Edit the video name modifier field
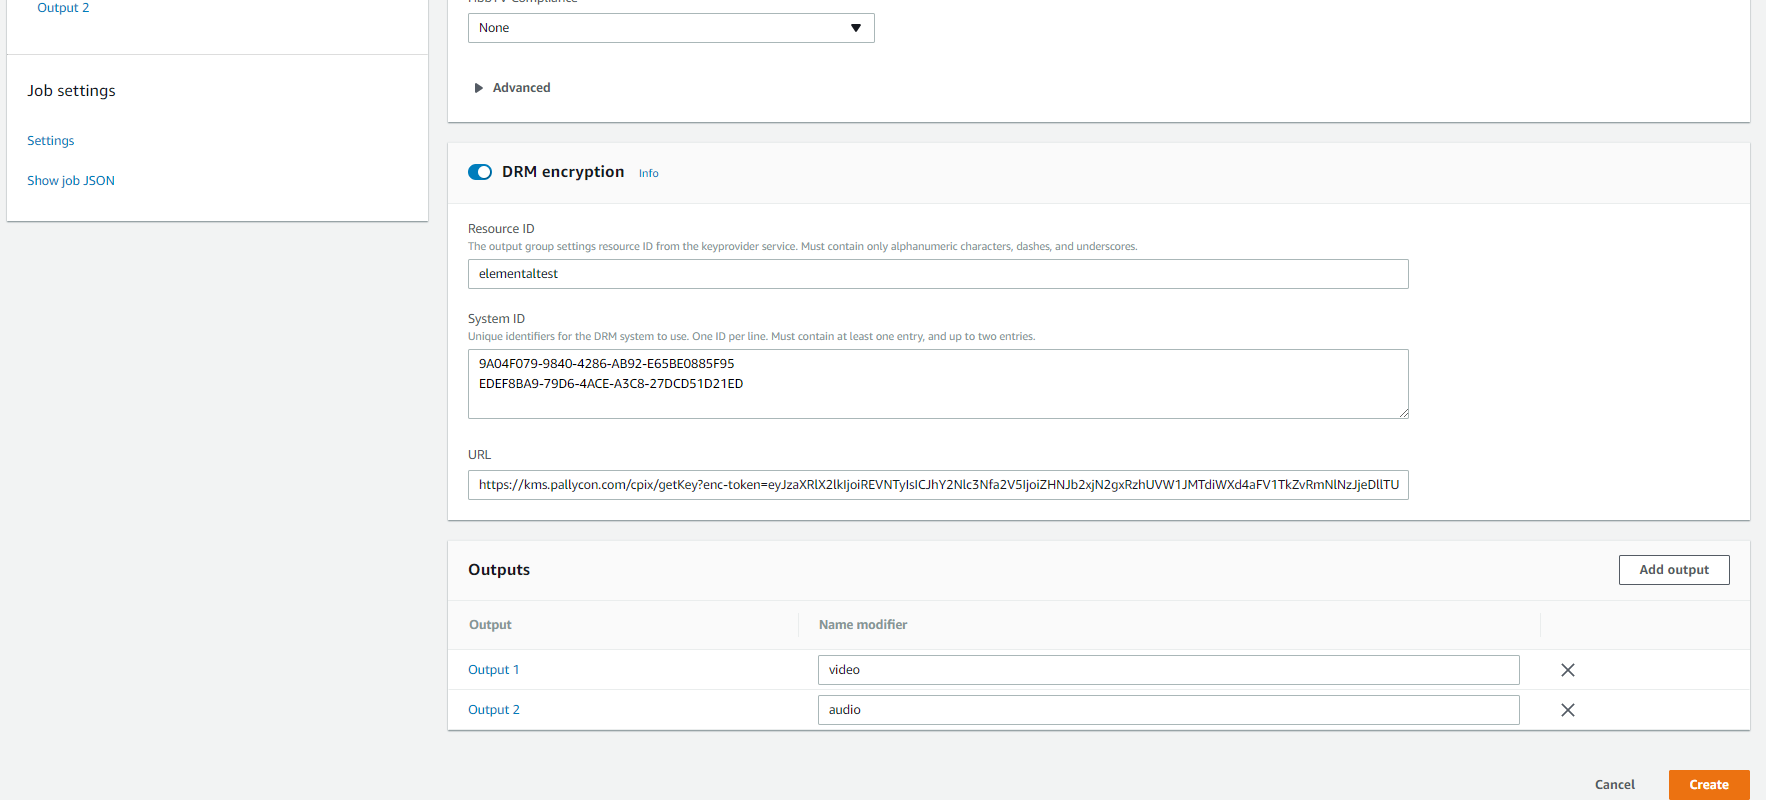1766x800 pixels. 1167,670
